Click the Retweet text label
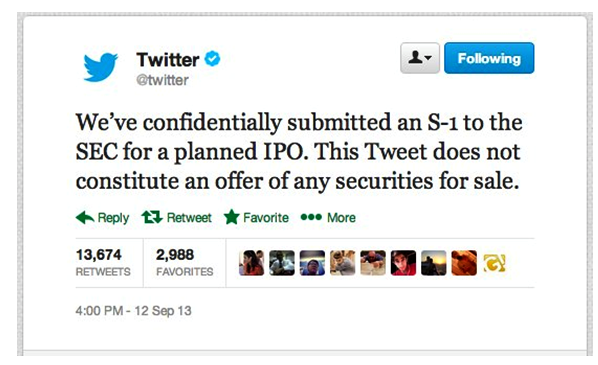Image resolution: width=598 pixels, height=365 pixels. (x=189, y=218)
